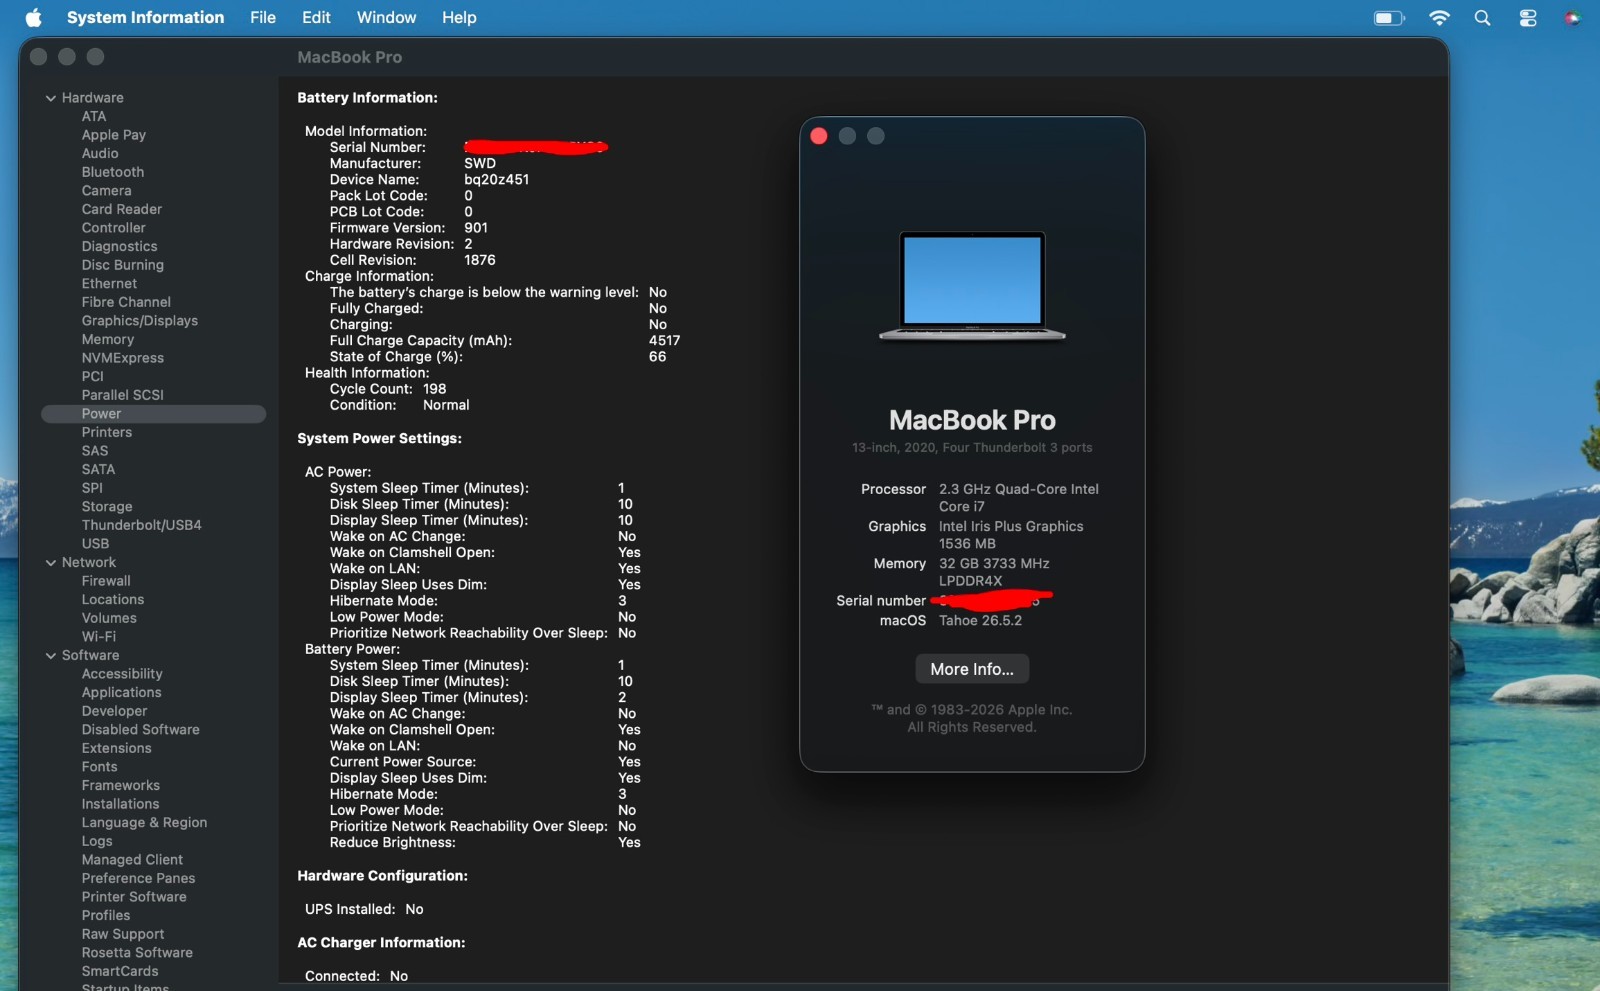Open the File menu
This screenshot has height=991, width=1600.
(263, 17)
